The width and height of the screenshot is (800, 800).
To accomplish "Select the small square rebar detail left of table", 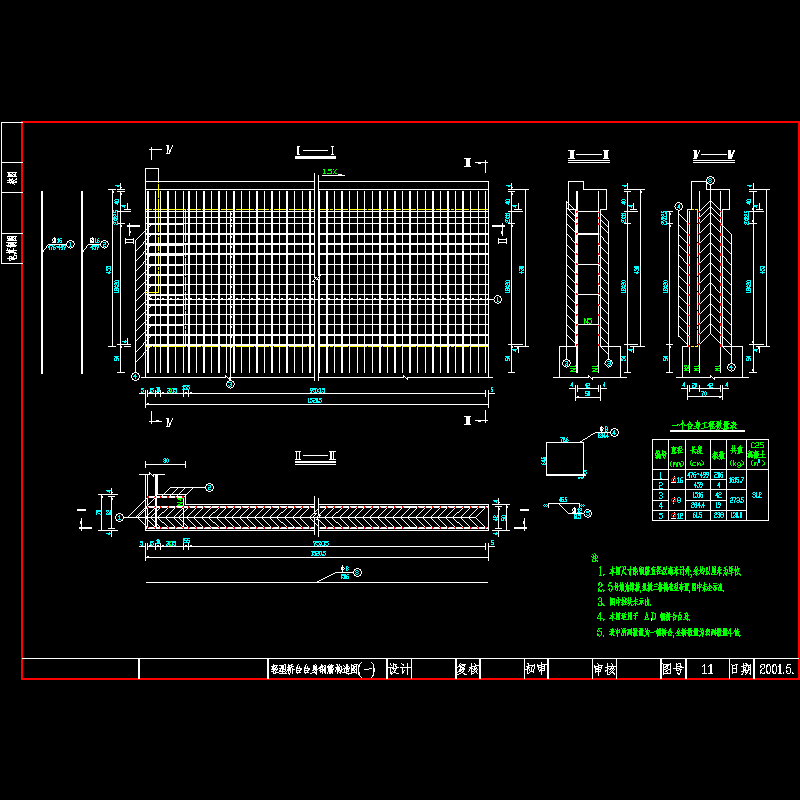I will click(x=566, y=458).
